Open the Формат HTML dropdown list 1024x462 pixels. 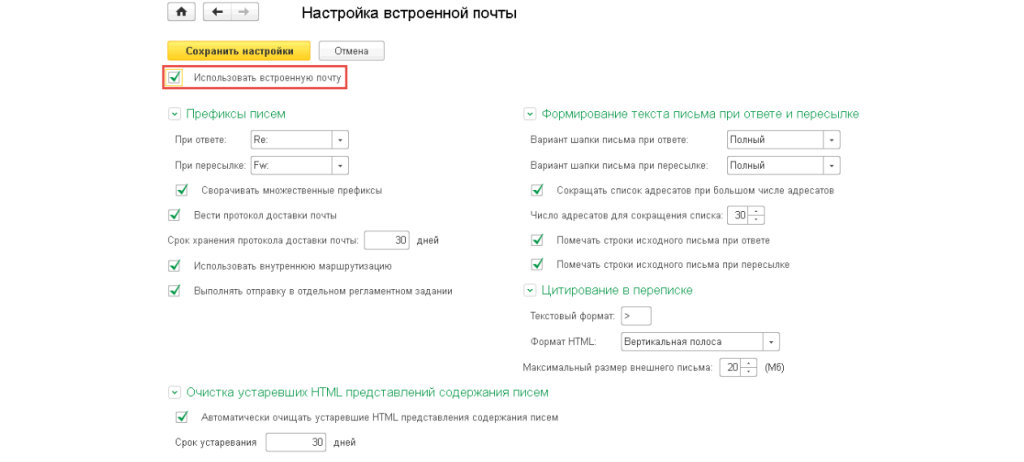(x=771, y=342)
